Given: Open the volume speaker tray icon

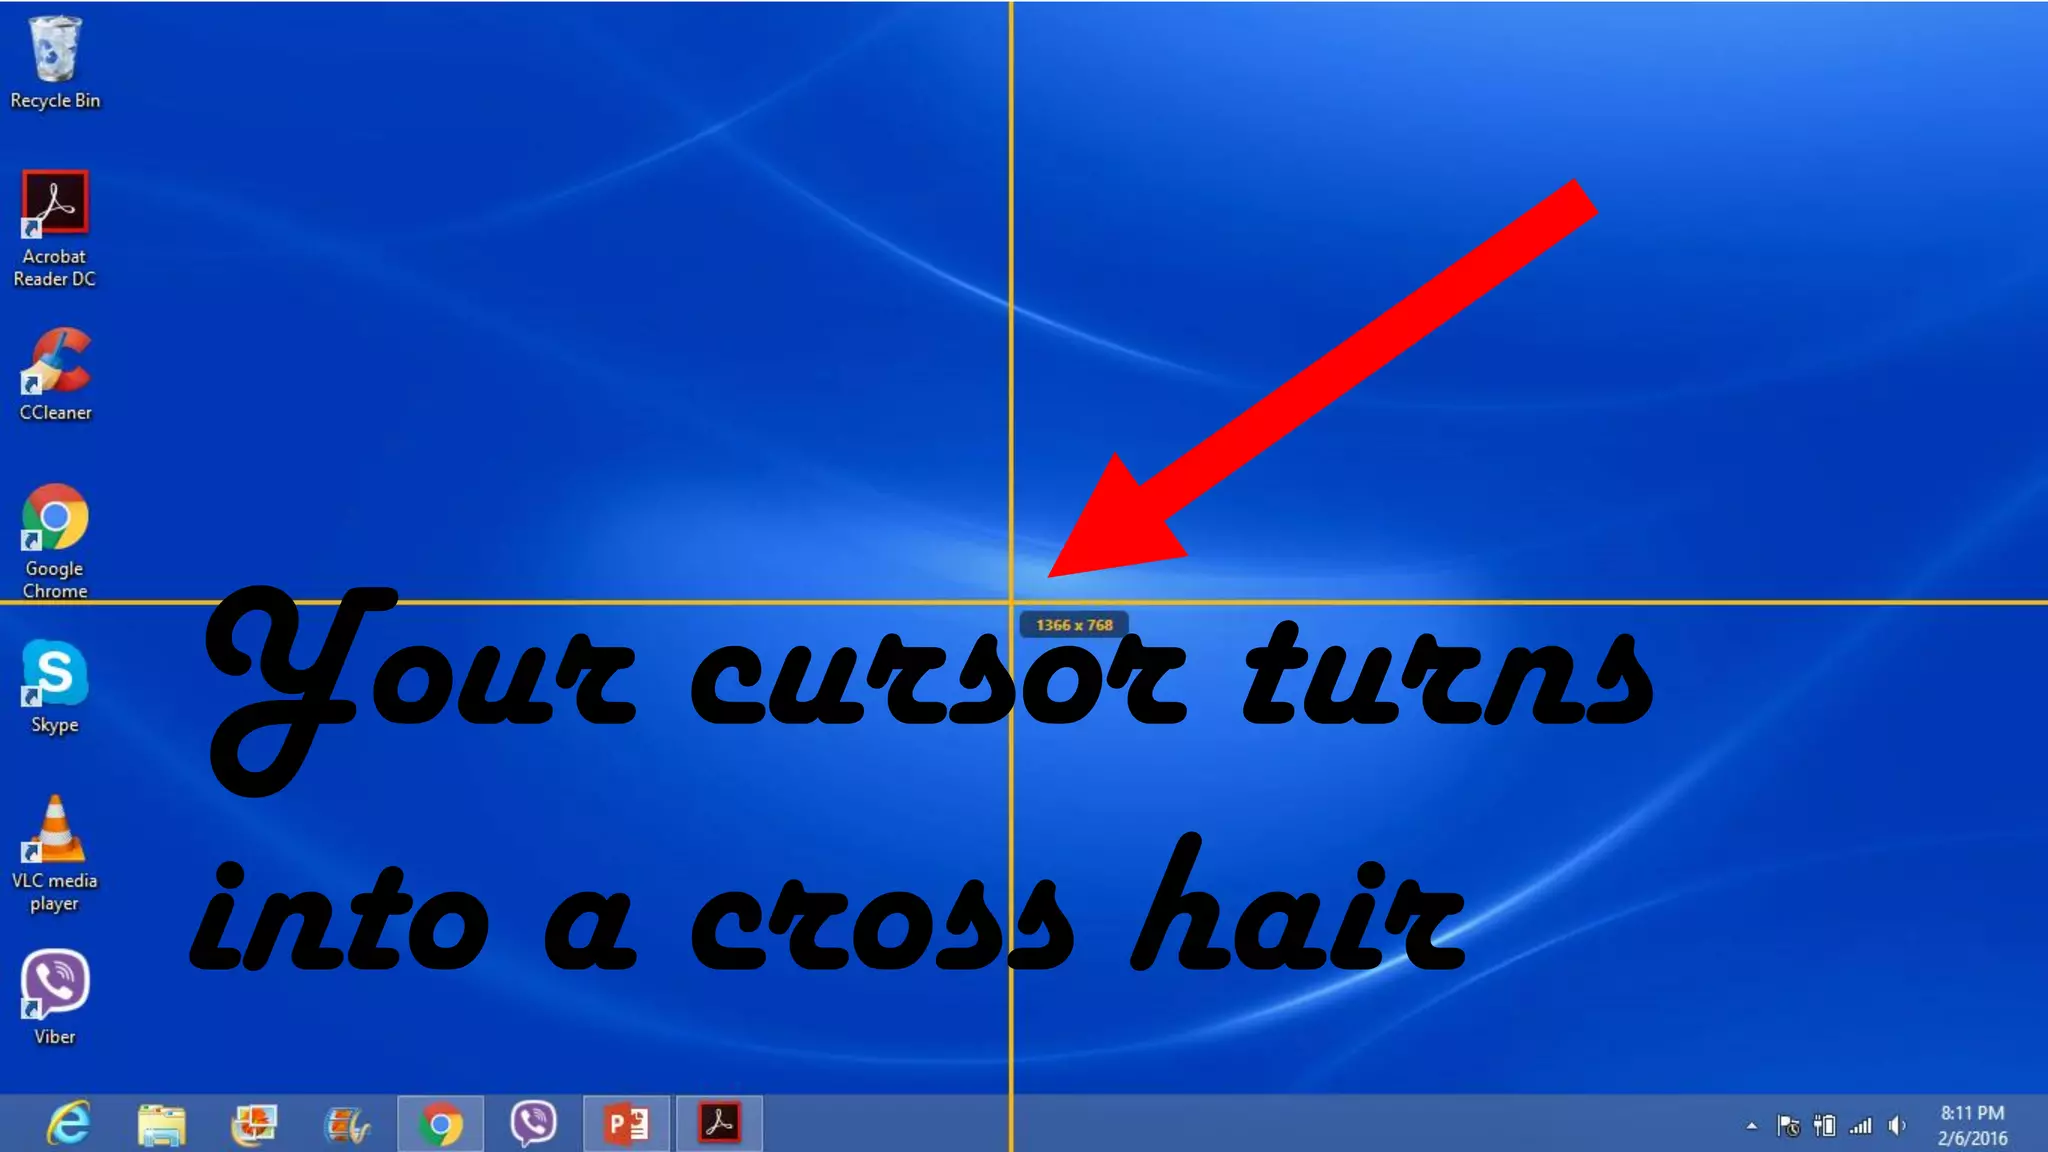Looking at the screenshot, I should click(1897, 1126).
